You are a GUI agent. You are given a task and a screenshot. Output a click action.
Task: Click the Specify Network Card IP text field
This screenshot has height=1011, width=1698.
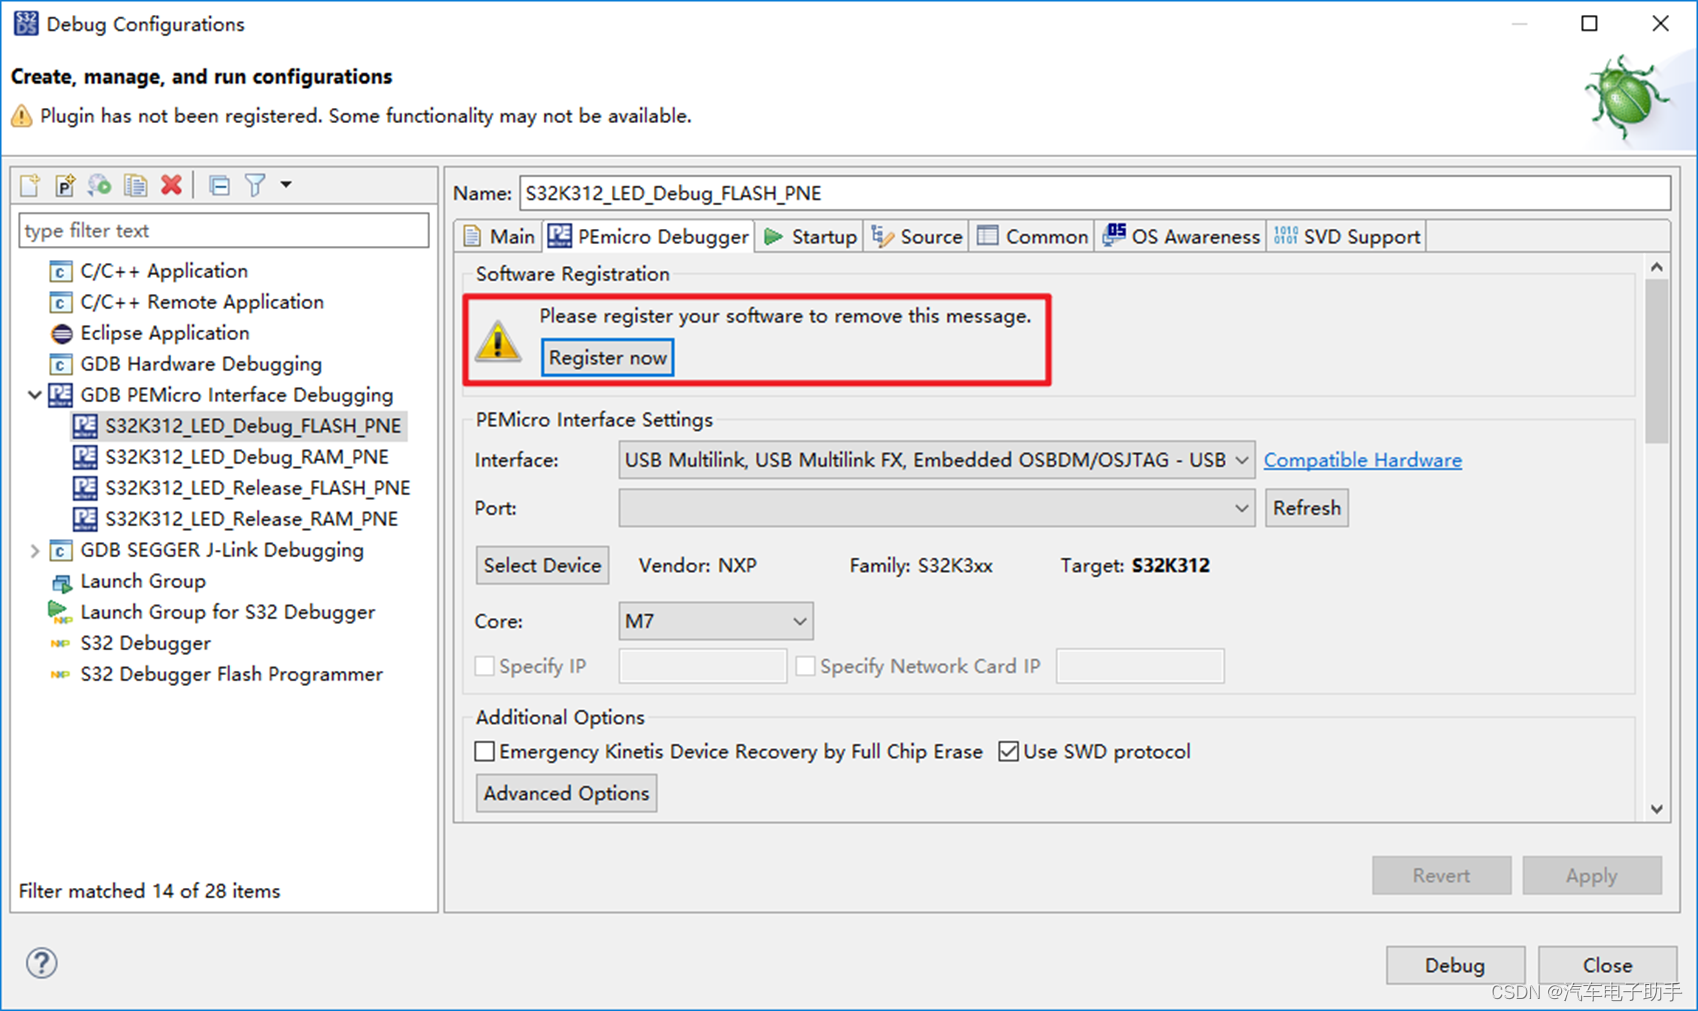pos(1140,666)
